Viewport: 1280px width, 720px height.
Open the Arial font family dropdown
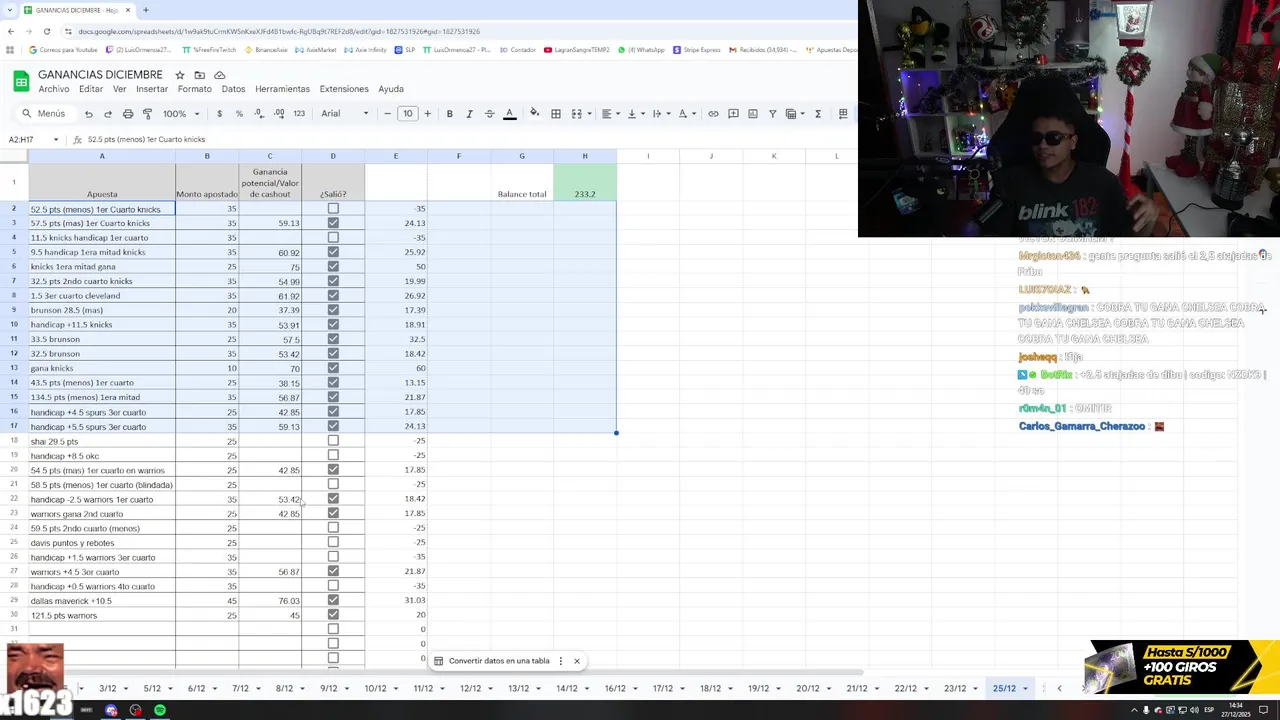point(345,114)
